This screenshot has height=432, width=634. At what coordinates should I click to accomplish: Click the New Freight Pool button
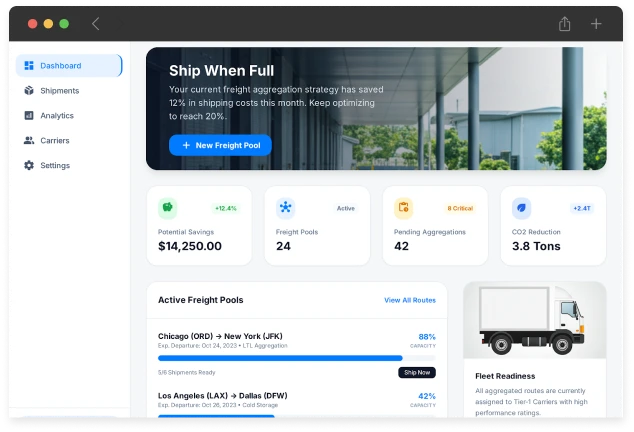[x=220, y=145]
